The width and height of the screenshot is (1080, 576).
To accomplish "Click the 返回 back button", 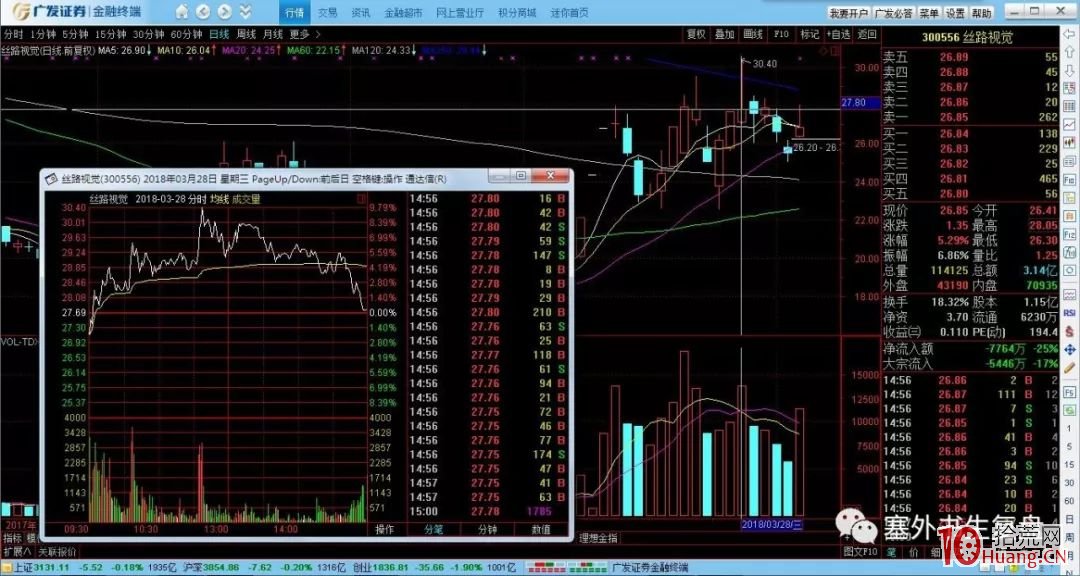I will click(866, 34).
